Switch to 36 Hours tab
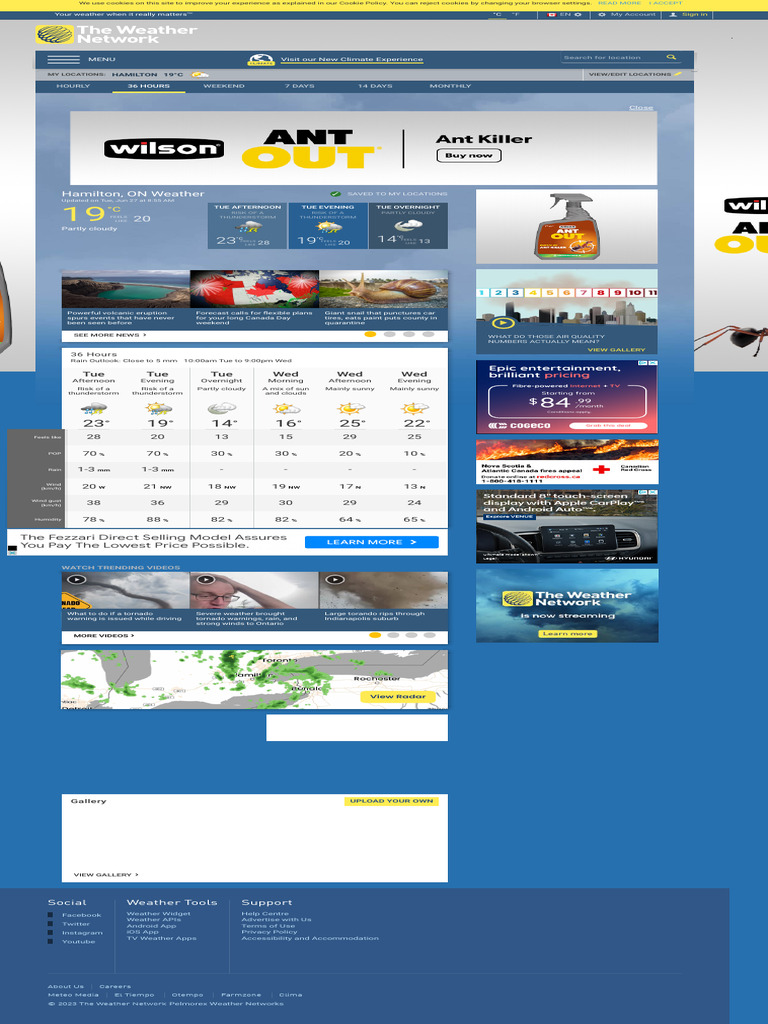Screen dimensions: 768x1024 point(148,86)
